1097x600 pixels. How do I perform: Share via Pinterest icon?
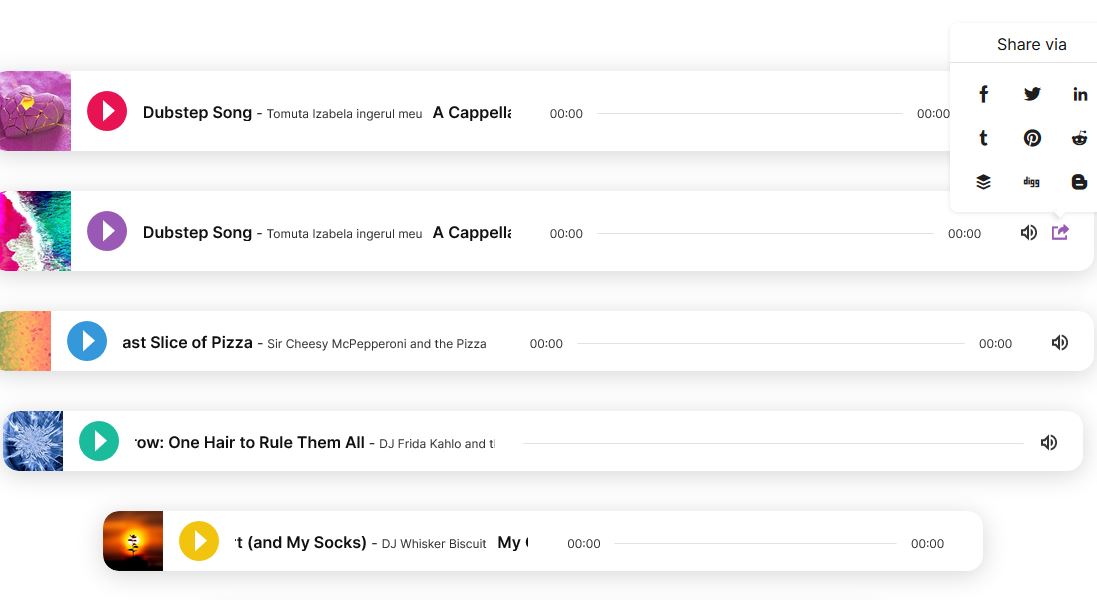click(x=1032, y=138)
